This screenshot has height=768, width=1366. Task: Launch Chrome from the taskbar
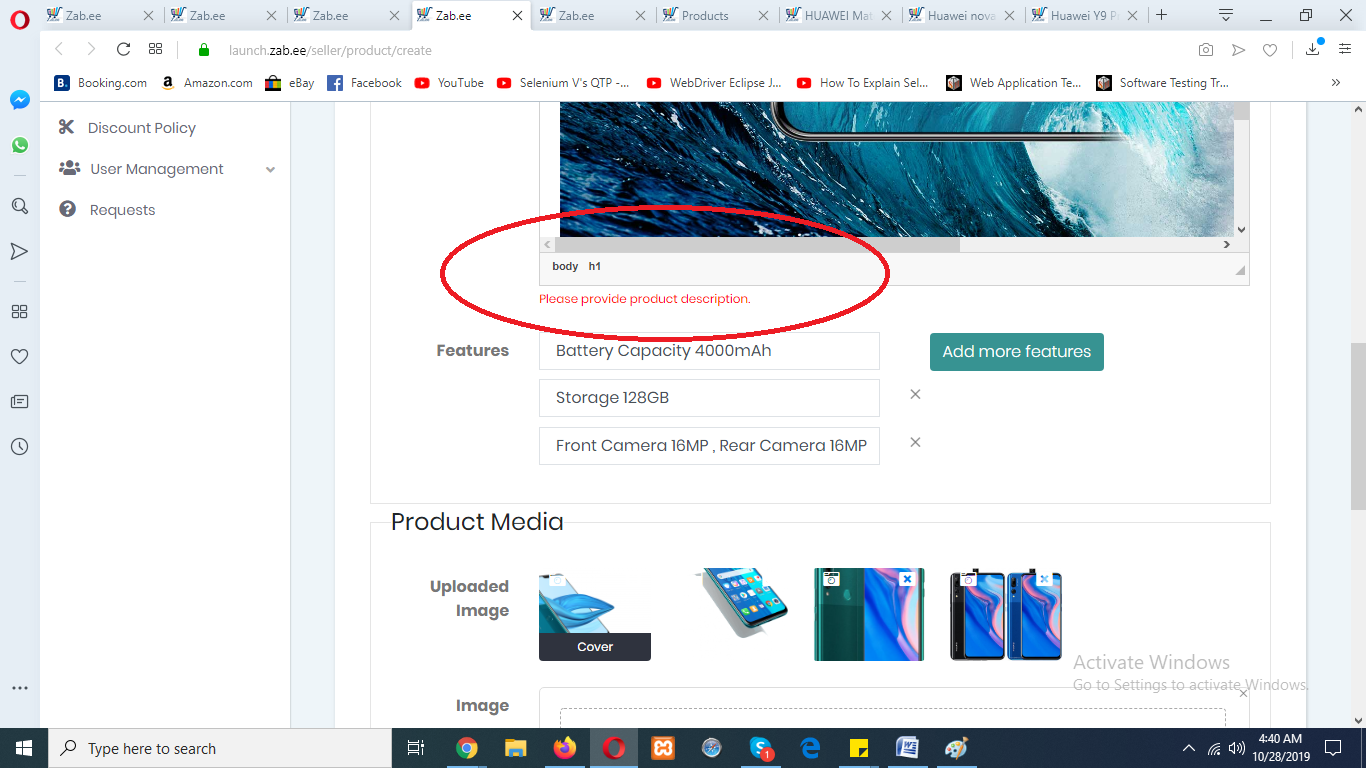point(466,748)
